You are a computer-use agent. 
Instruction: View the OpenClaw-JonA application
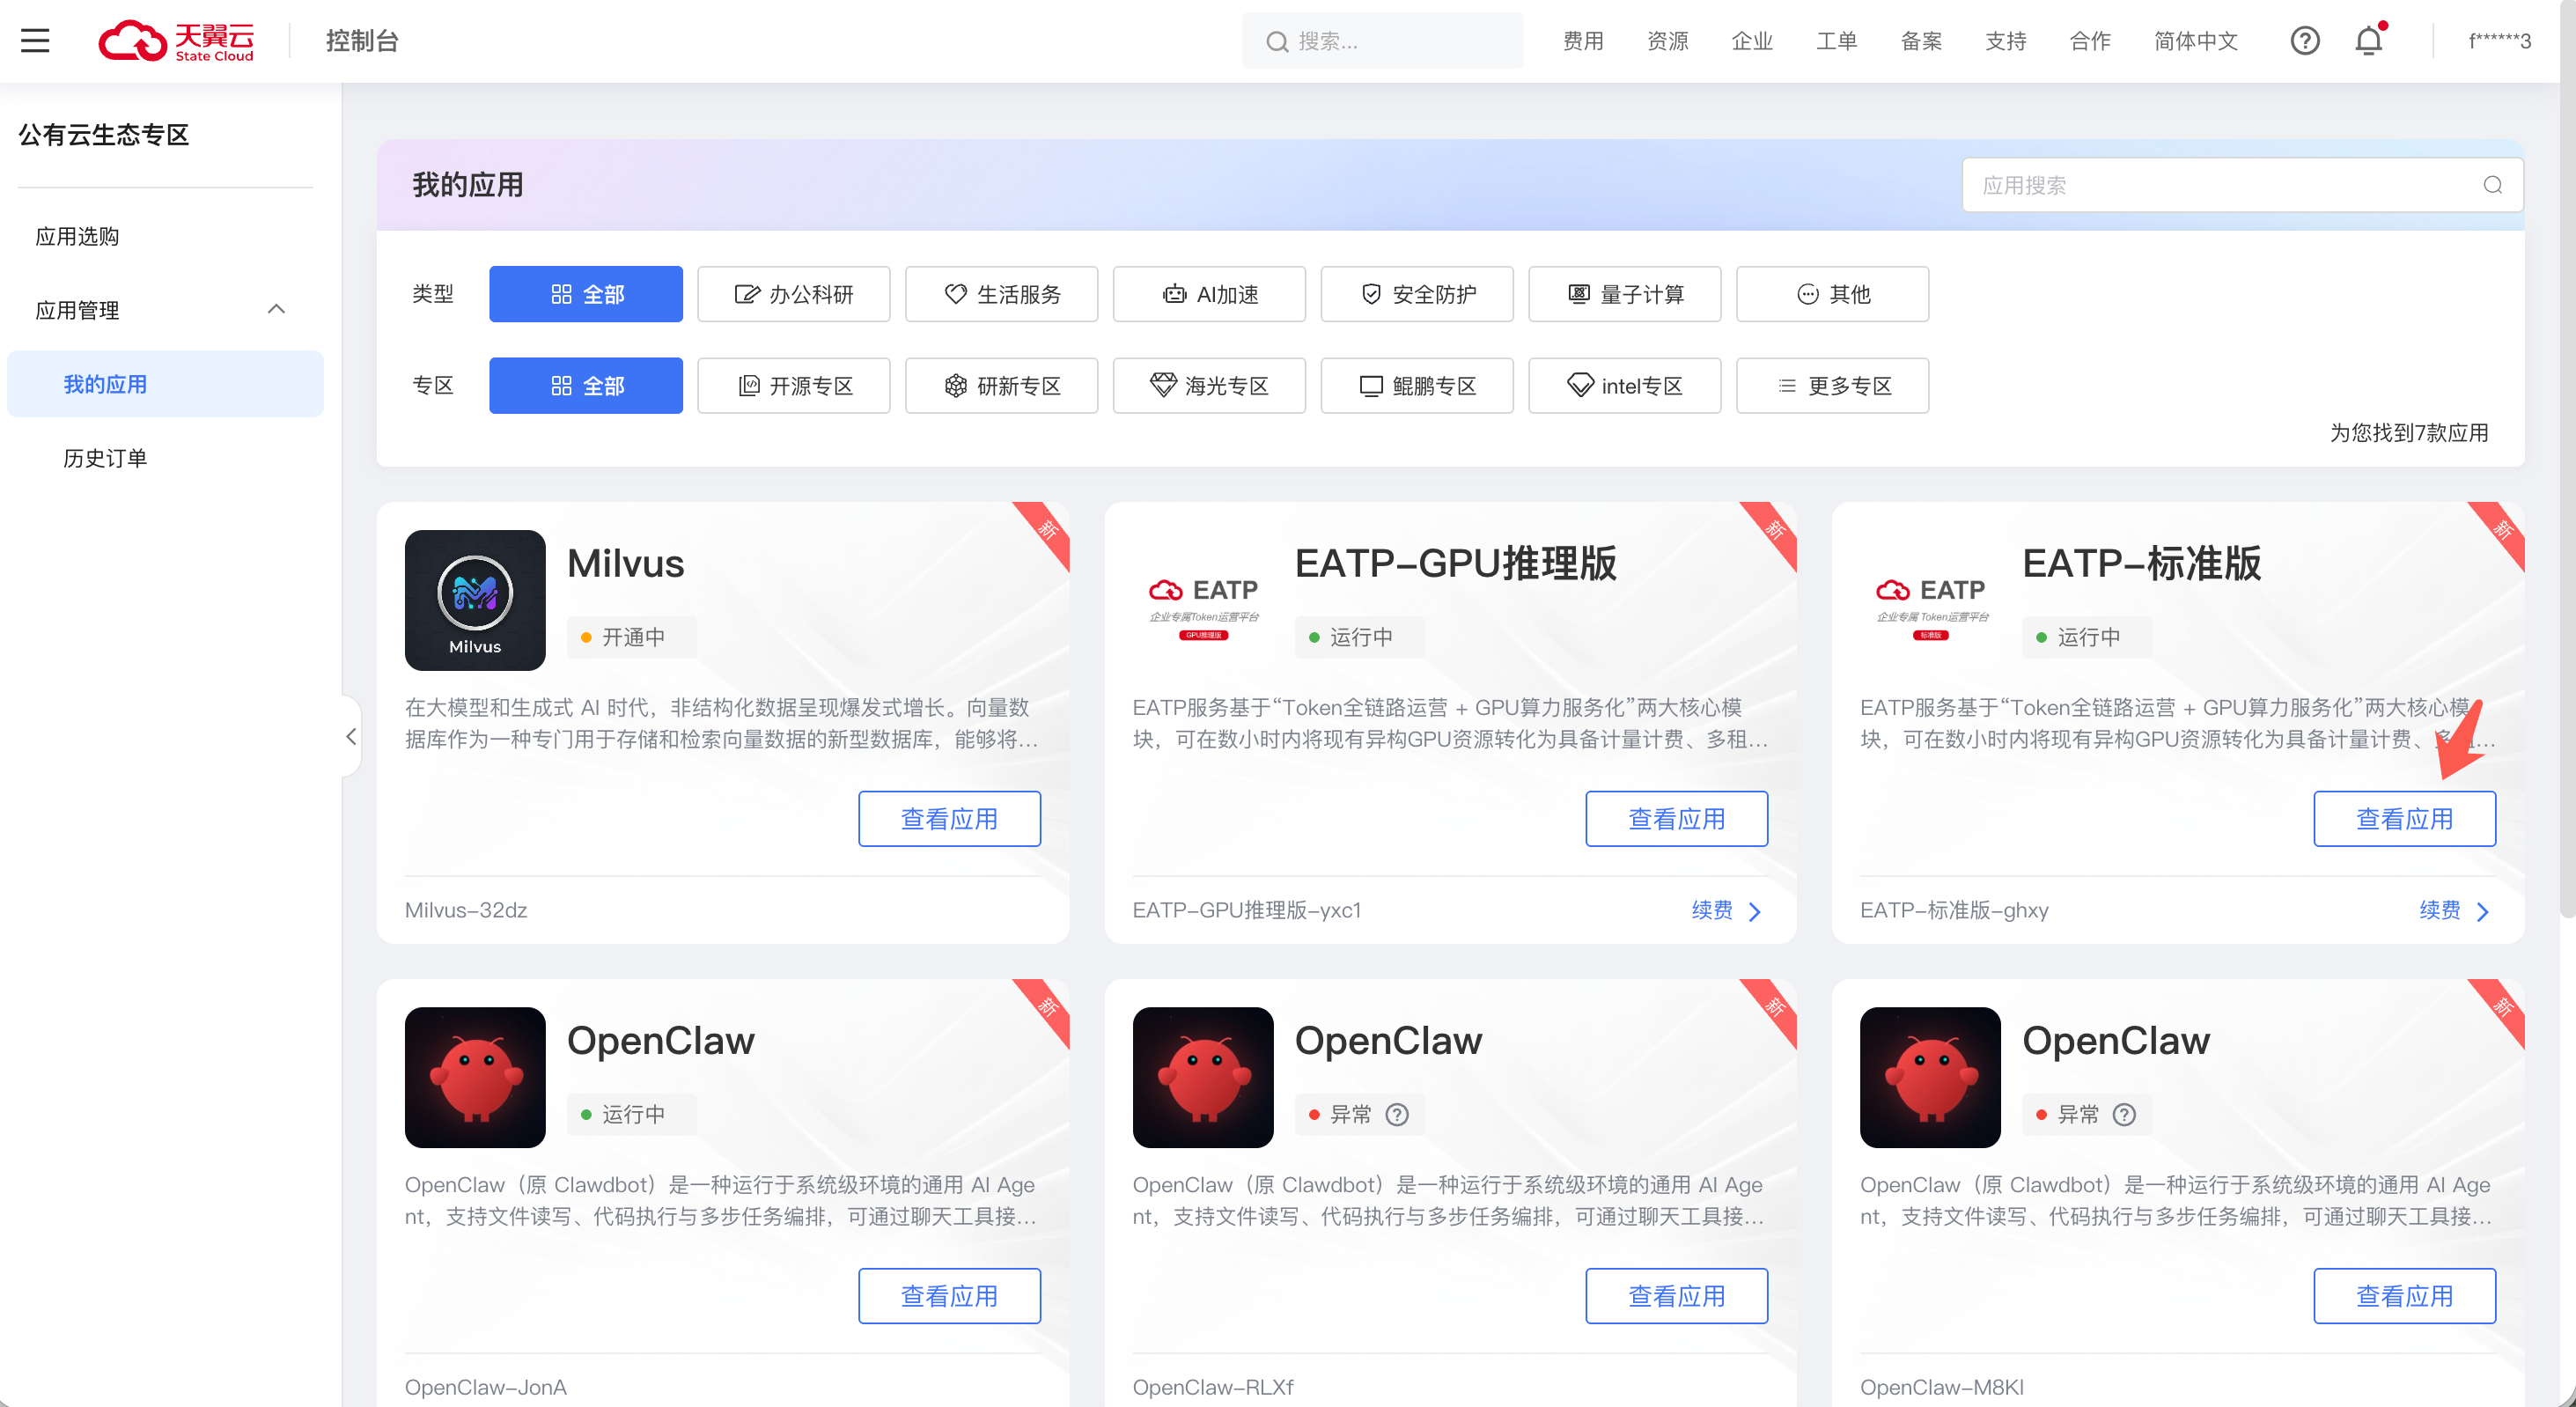(x=949, y=1296)
